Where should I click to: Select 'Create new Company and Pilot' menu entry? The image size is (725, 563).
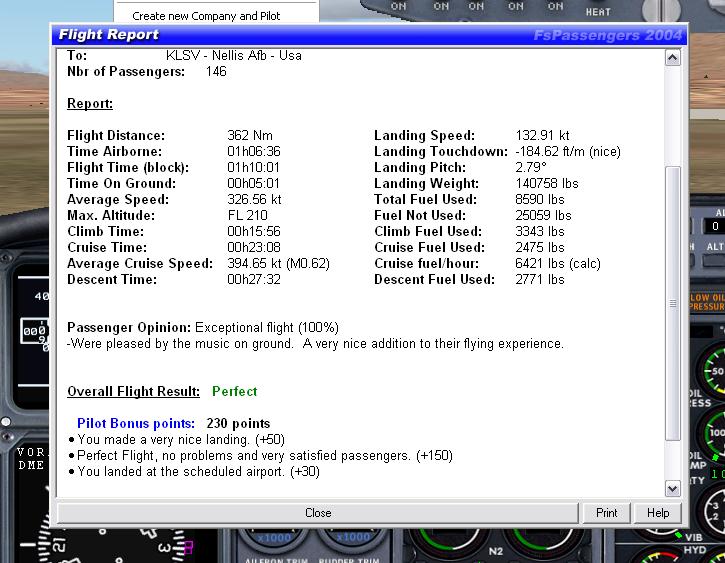(x=206, y=16)
